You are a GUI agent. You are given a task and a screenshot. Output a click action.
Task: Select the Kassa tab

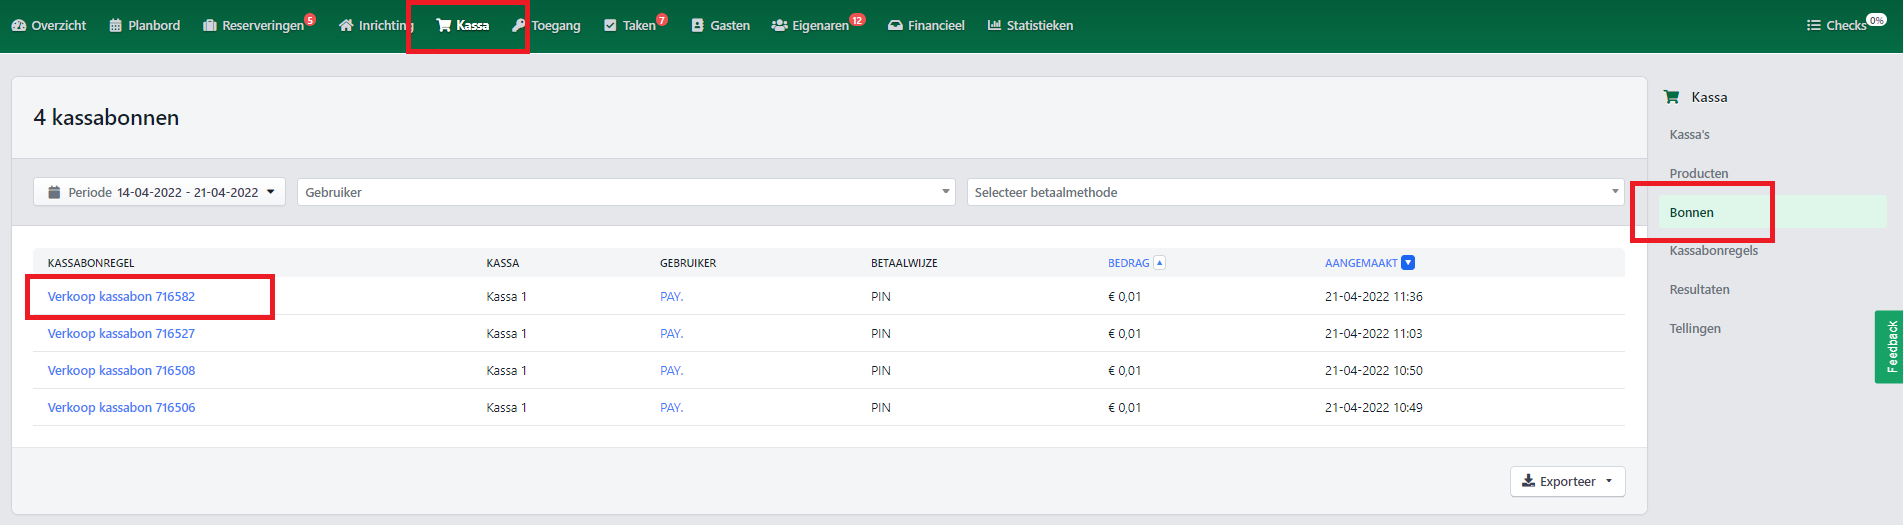click(x=463, y=25)
